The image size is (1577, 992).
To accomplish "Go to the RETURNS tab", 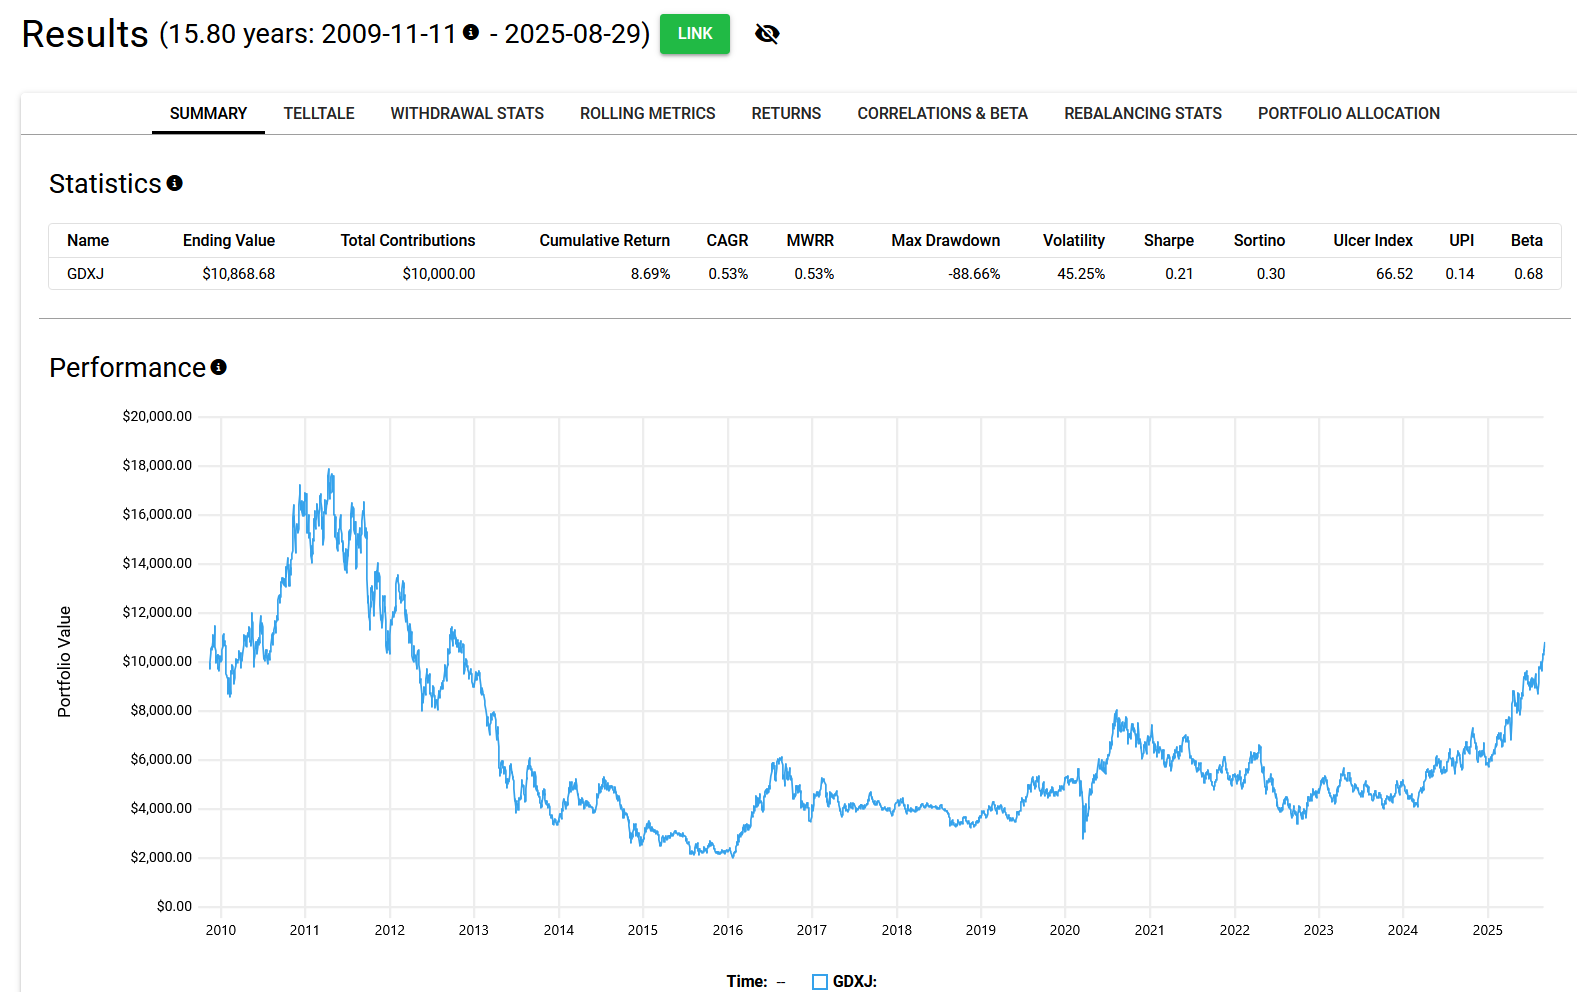I will coord(786,113).
